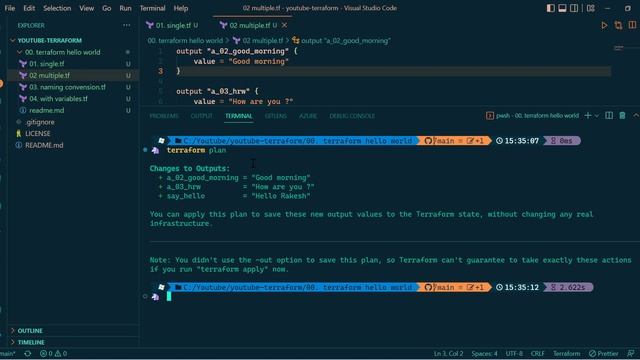Split the terminal icon
The width and height of the screenshot is (640, 360).
pos(609,116)
